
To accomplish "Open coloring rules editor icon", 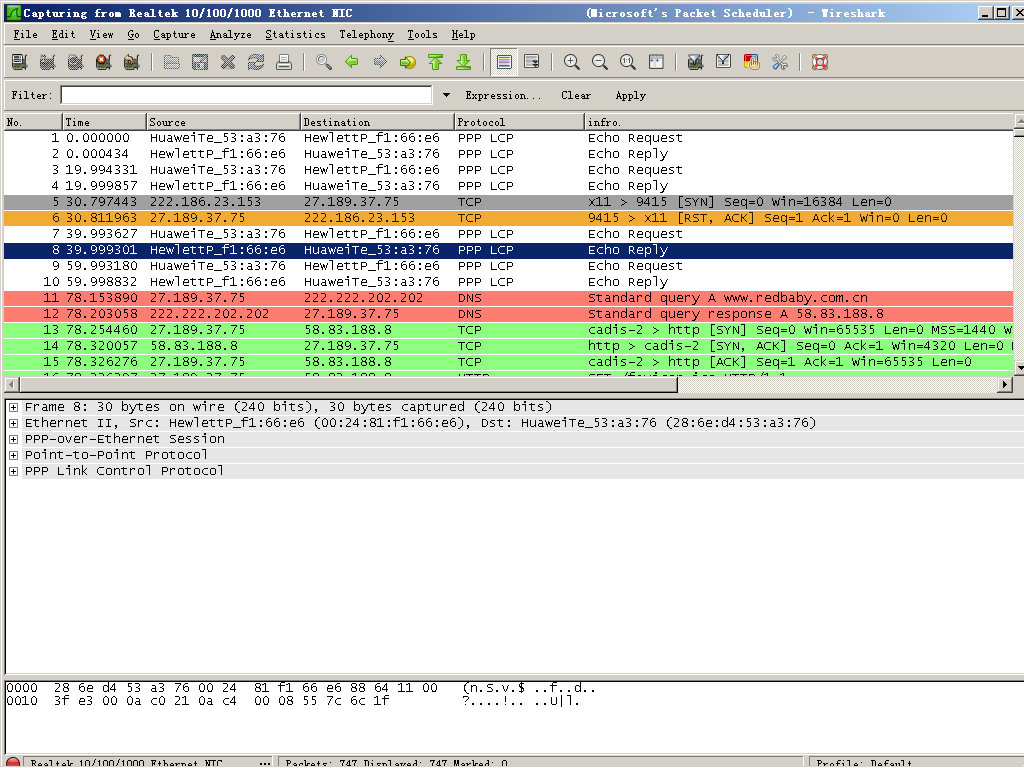I will pyautogui.click(x=752, y=62).
